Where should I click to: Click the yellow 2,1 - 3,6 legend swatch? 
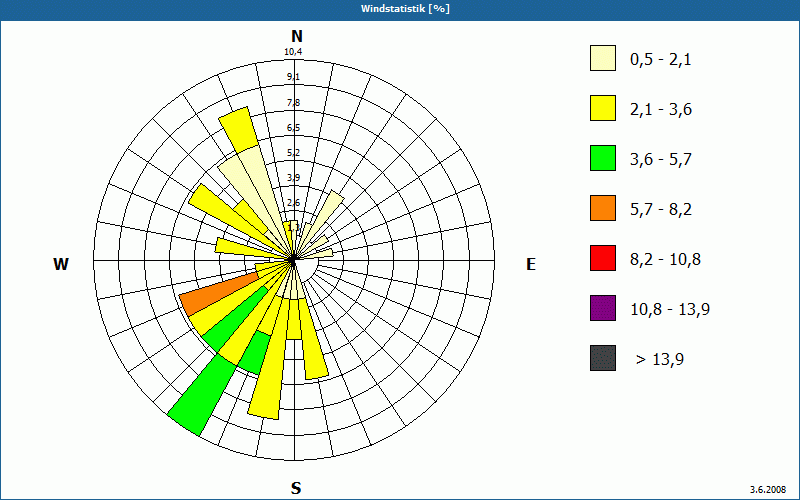pos(603,108)
